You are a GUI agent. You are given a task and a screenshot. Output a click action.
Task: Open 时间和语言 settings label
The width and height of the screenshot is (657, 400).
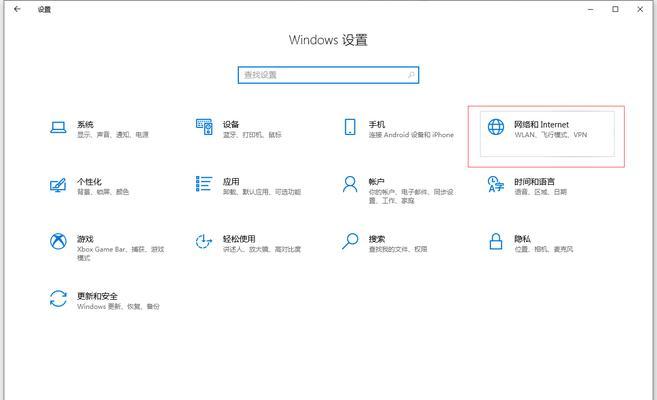(x=534, y=181)
